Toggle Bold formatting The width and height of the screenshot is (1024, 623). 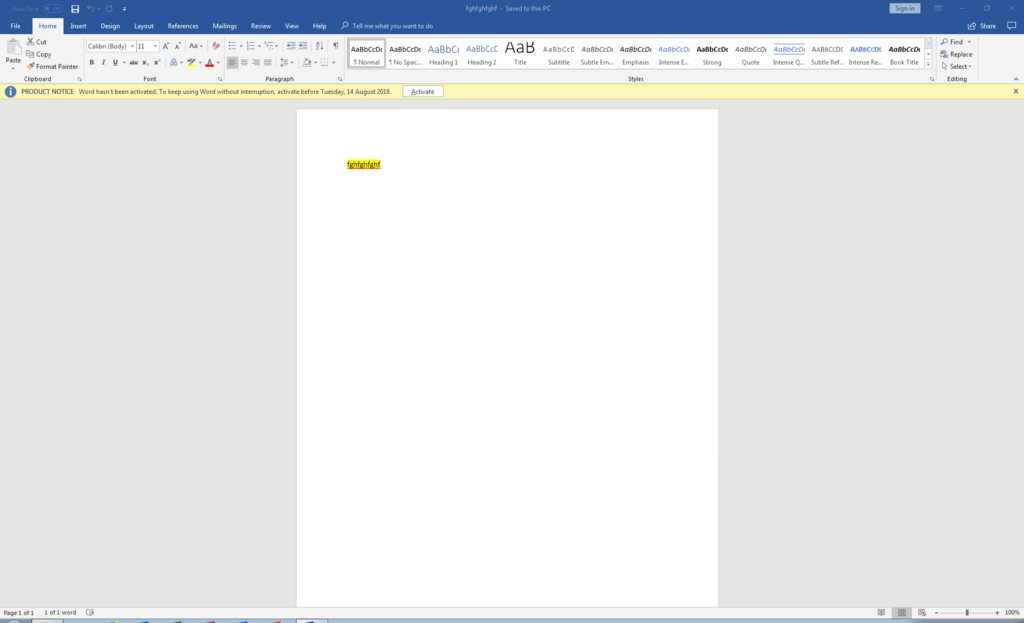[x=92, y=62]
